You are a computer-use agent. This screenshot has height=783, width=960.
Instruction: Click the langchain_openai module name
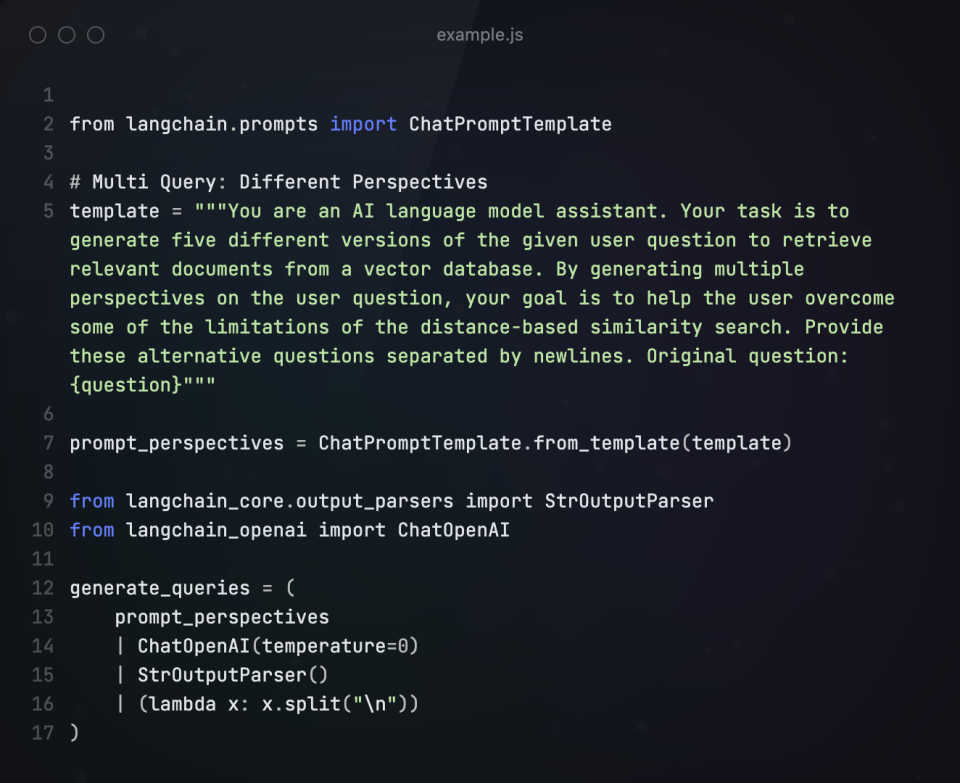pyautogui.click(x=216, y=530)
